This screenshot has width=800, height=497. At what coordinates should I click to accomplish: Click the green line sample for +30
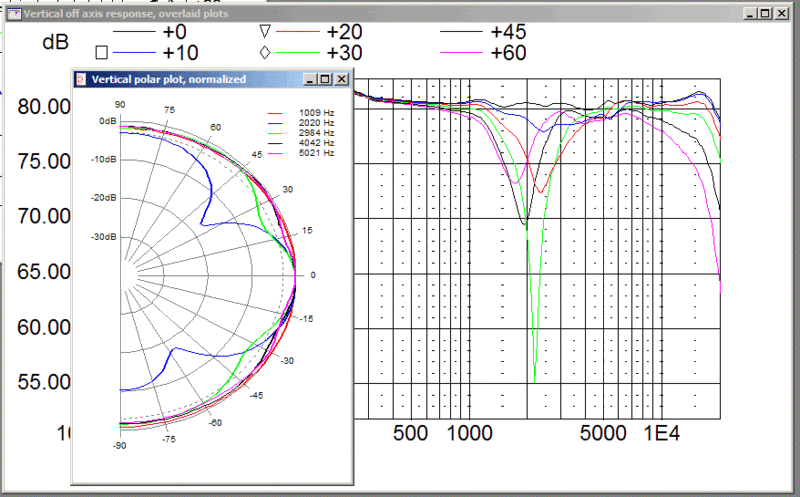click(x=297, y=53)
